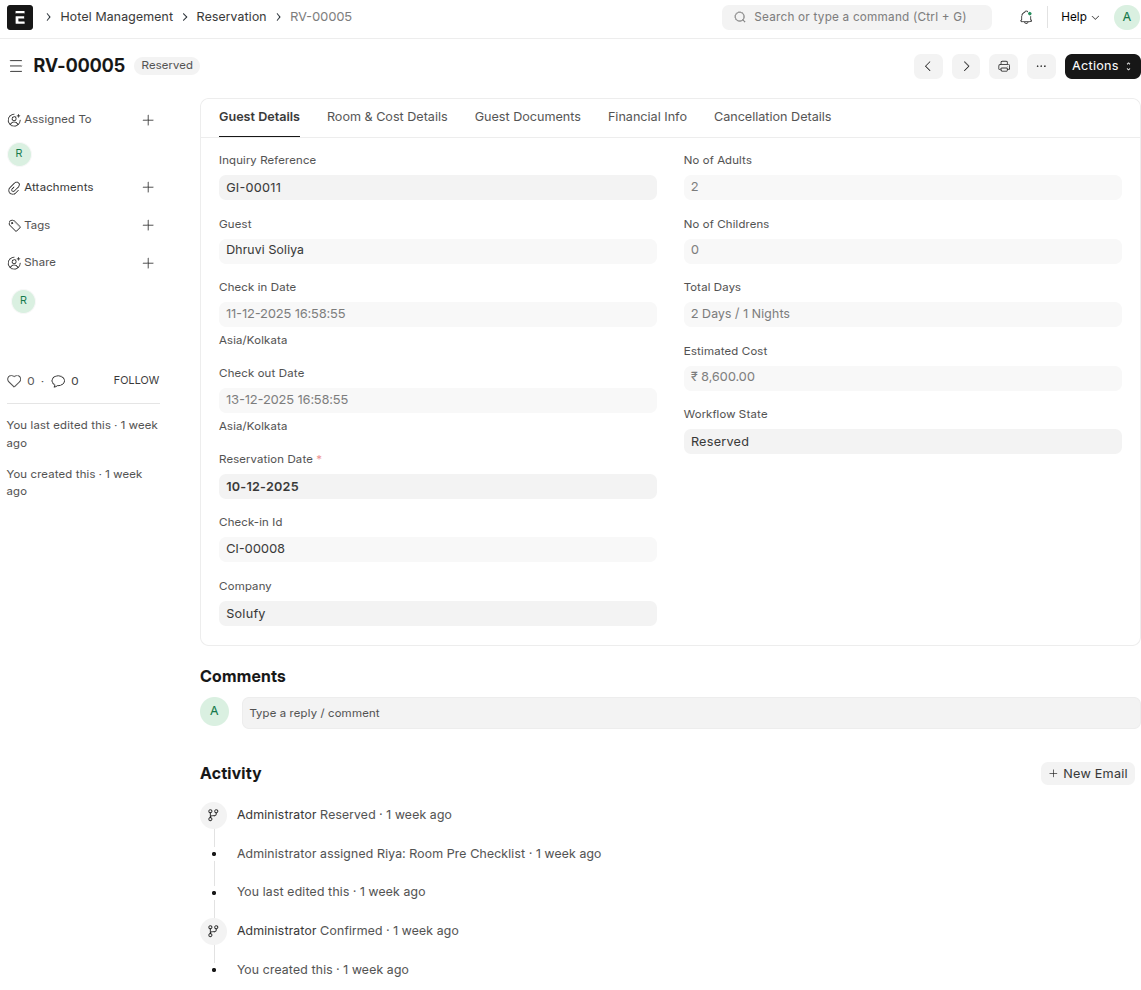This screenshot has height=990, width=1141.
Task: Like this reservation with the heart icon
Action: pyautogui.click(x=13, y=381)
